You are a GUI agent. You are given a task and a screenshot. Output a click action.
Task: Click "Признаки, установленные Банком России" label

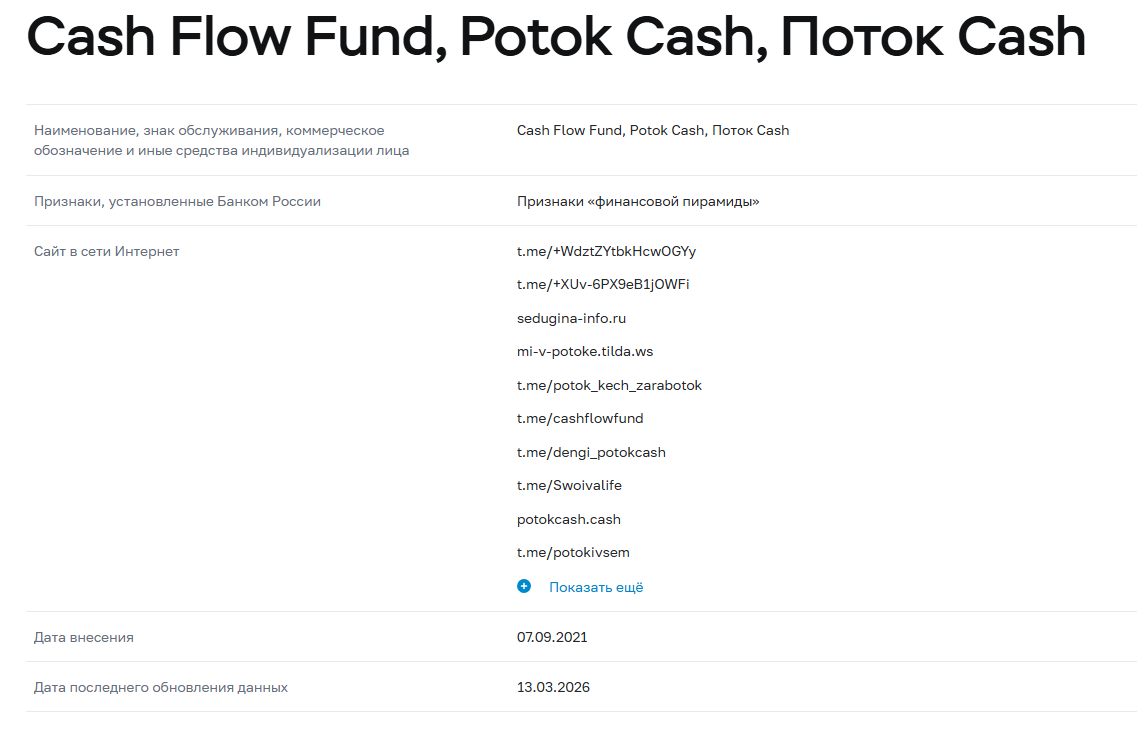coord(177,201)
